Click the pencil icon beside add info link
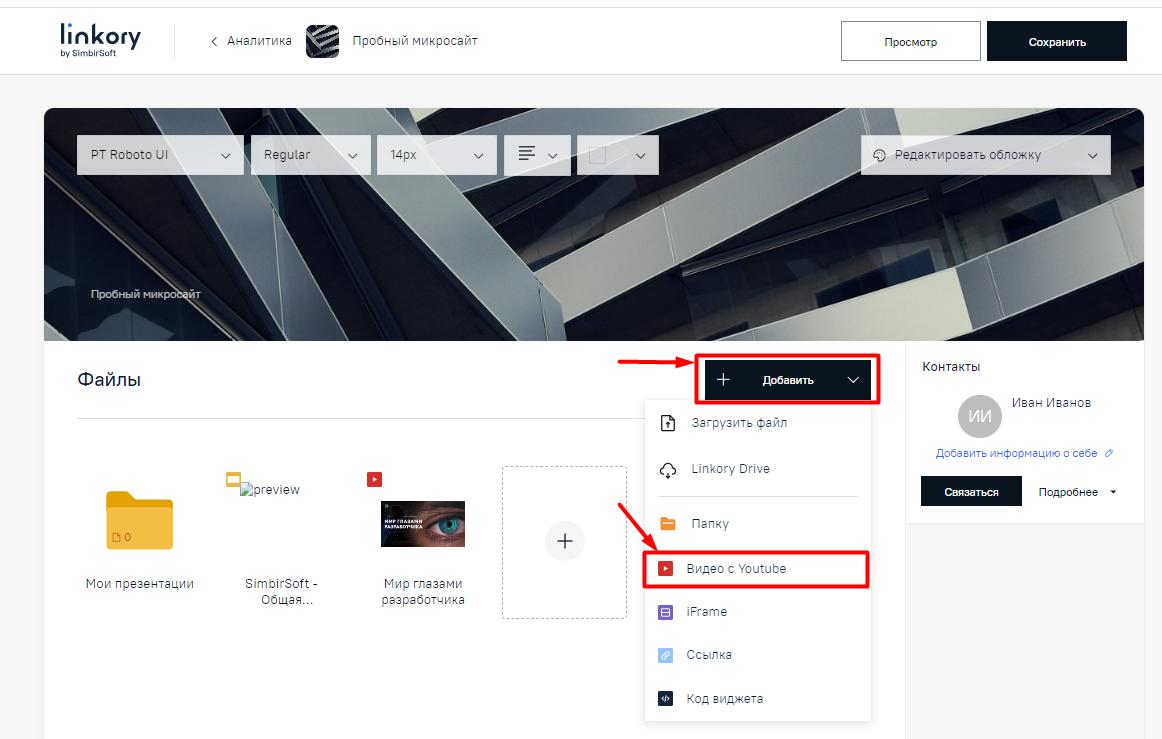This screenshot has height=739, width=1162. coord(1109,453)
